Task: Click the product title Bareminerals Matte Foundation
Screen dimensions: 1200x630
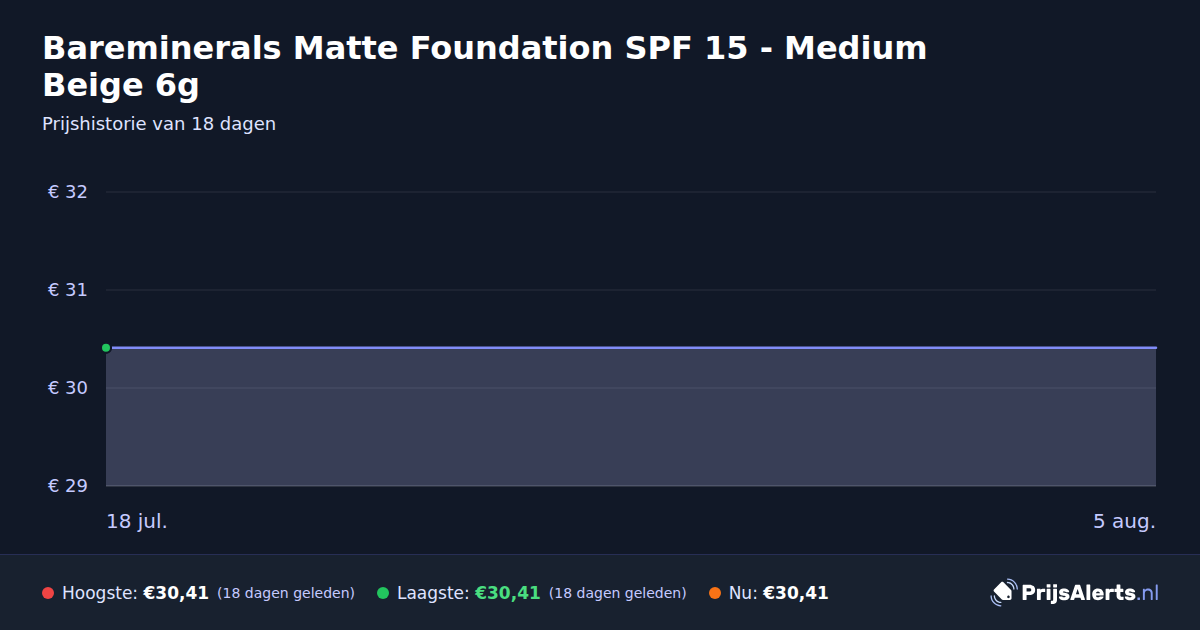Action: tap(485, 67)
